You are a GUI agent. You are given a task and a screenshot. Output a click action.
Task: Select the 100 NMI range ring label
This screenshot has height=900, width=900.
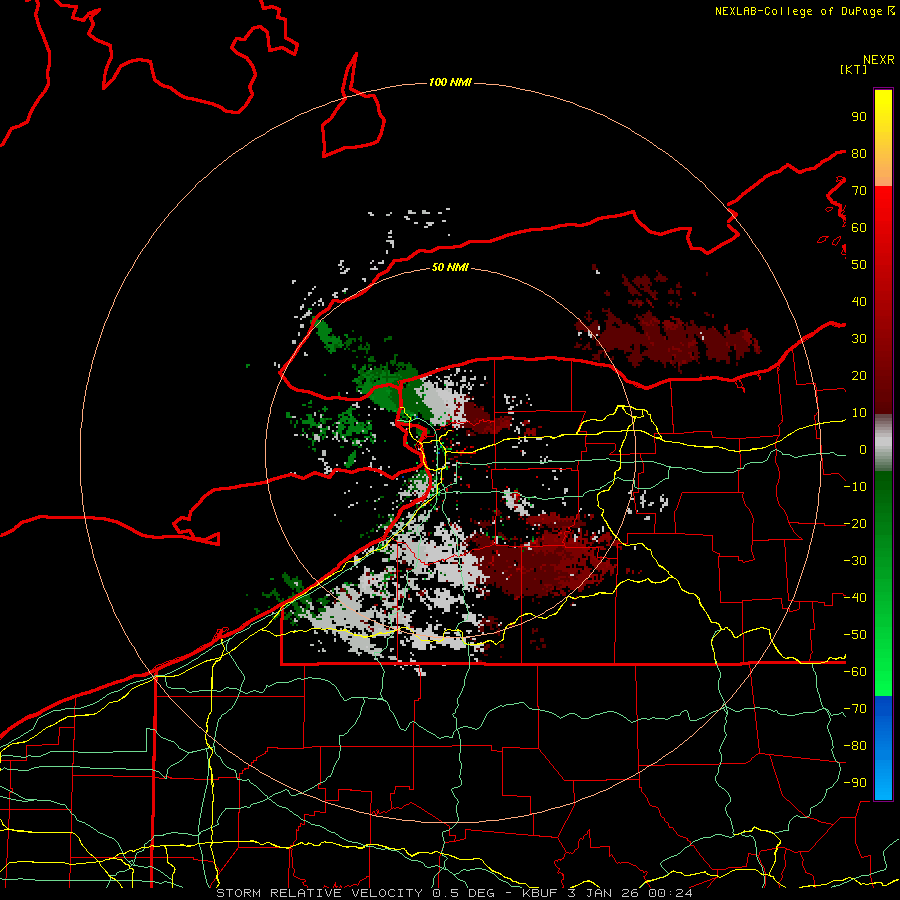450,82
